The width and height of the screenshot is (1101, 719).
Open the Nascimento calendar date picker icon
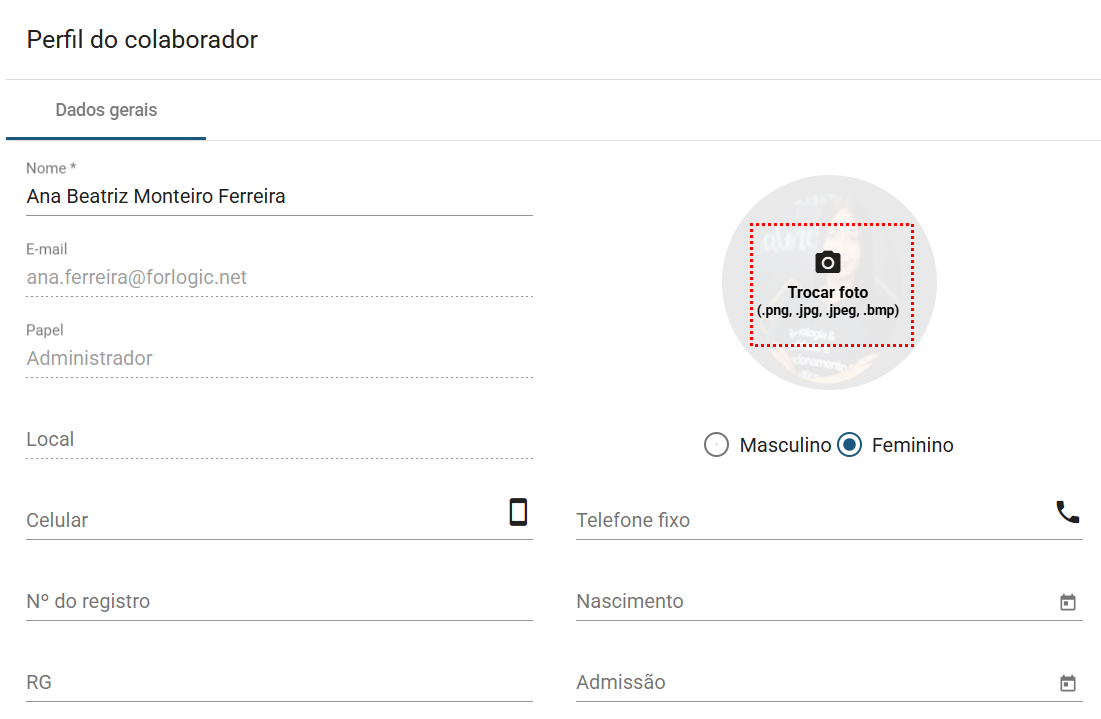1067,602
